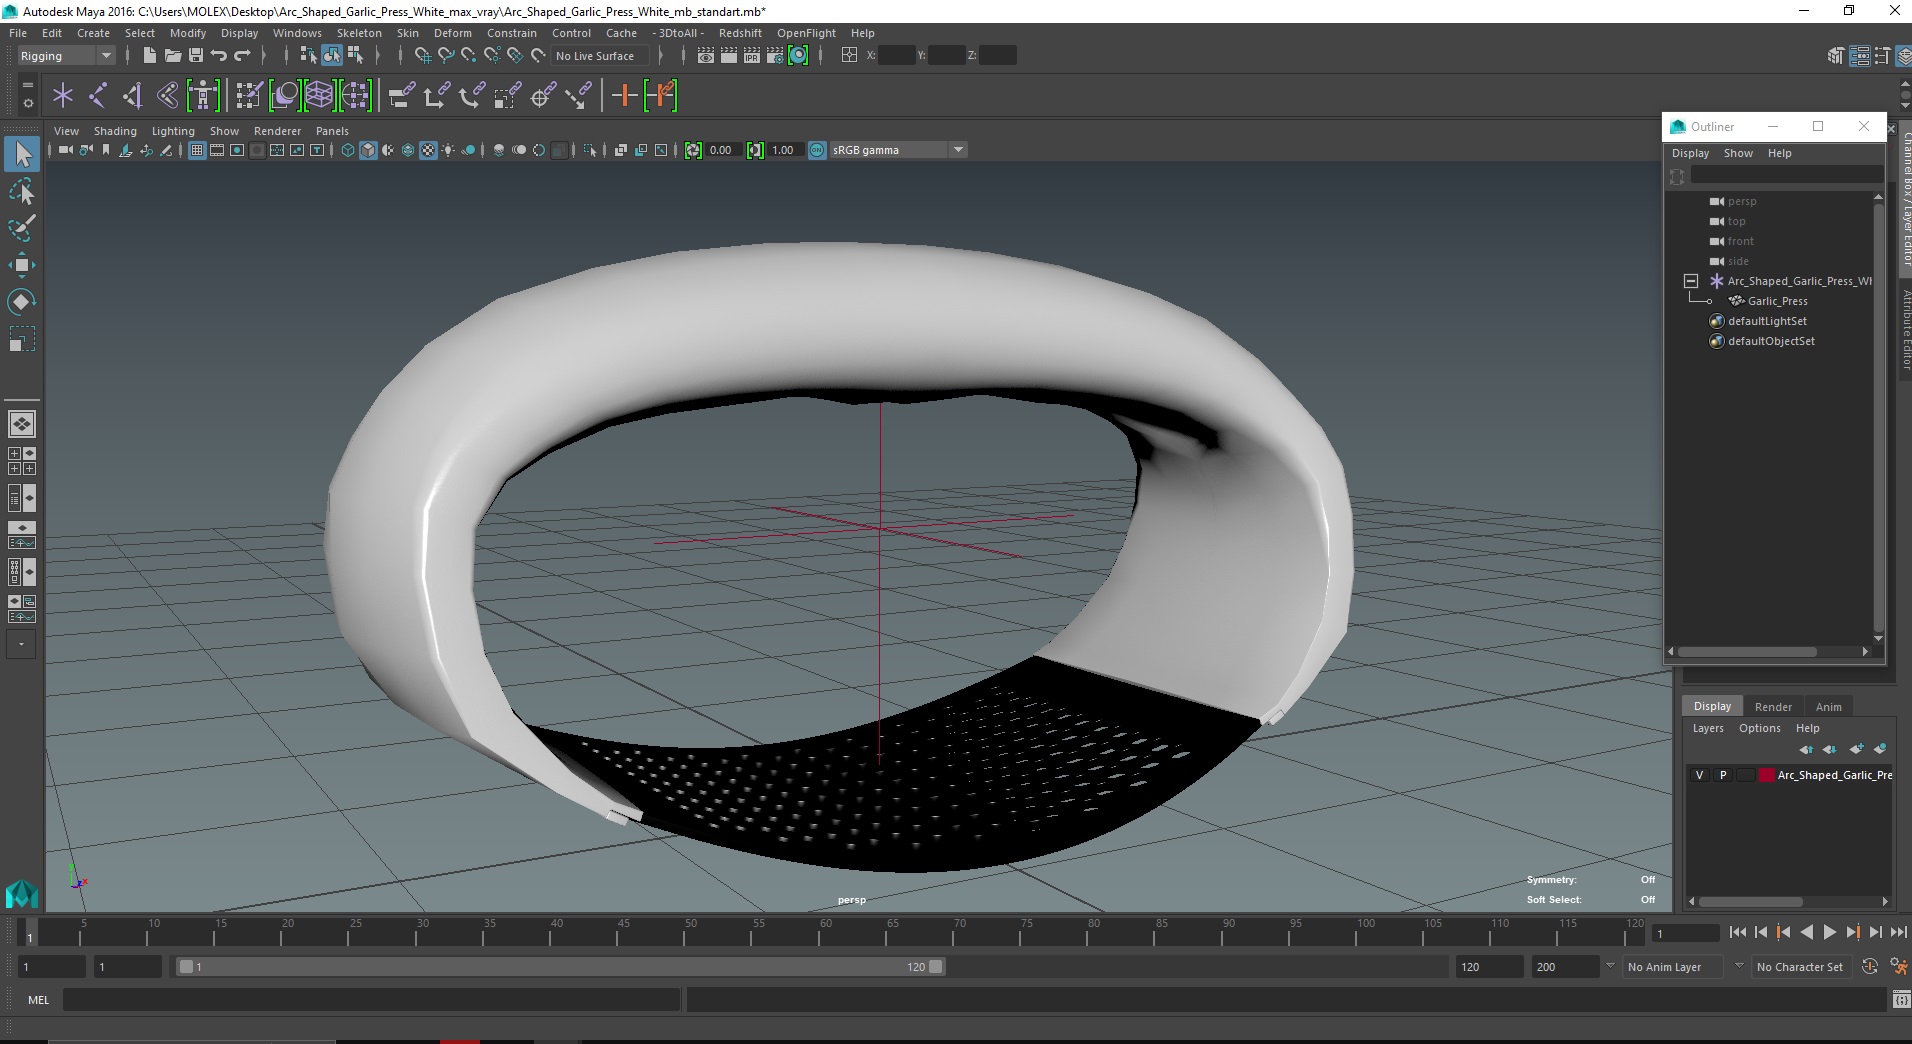The image size is (1912, 1044).
Task: Click the red layer color swatch
Action: (1766, 775)
